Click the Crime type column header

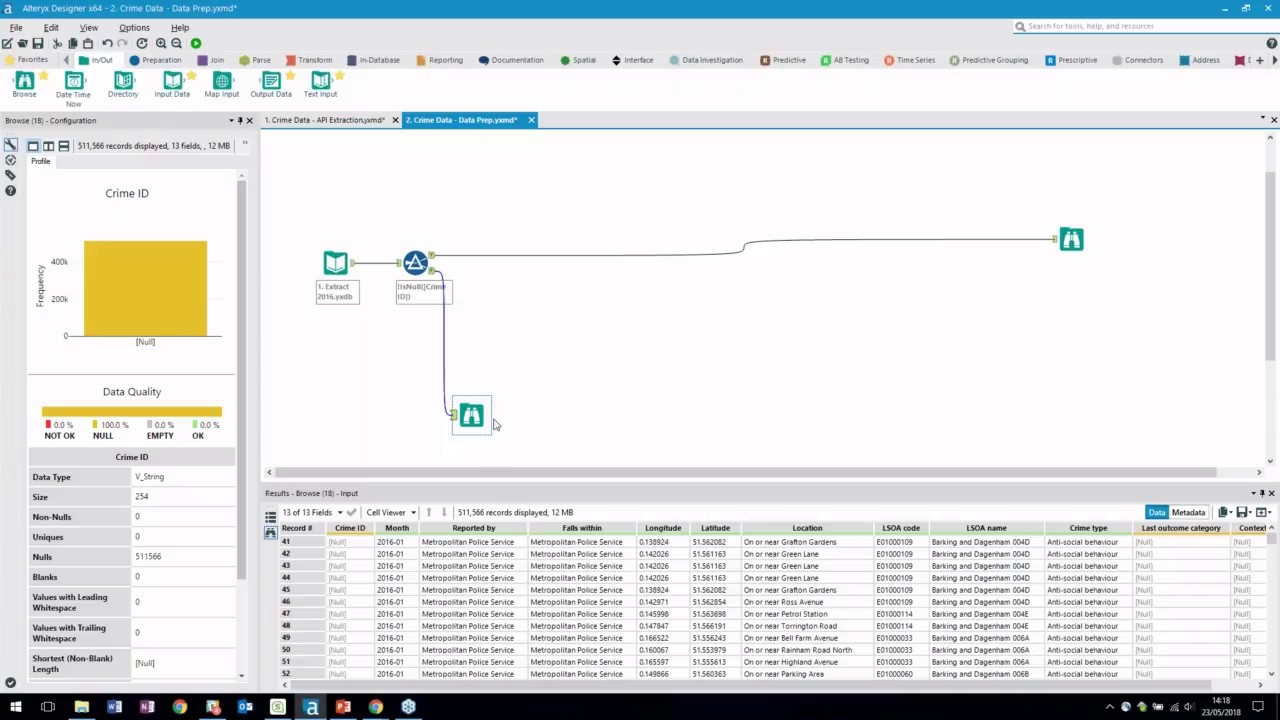(x=1088, y=528)
